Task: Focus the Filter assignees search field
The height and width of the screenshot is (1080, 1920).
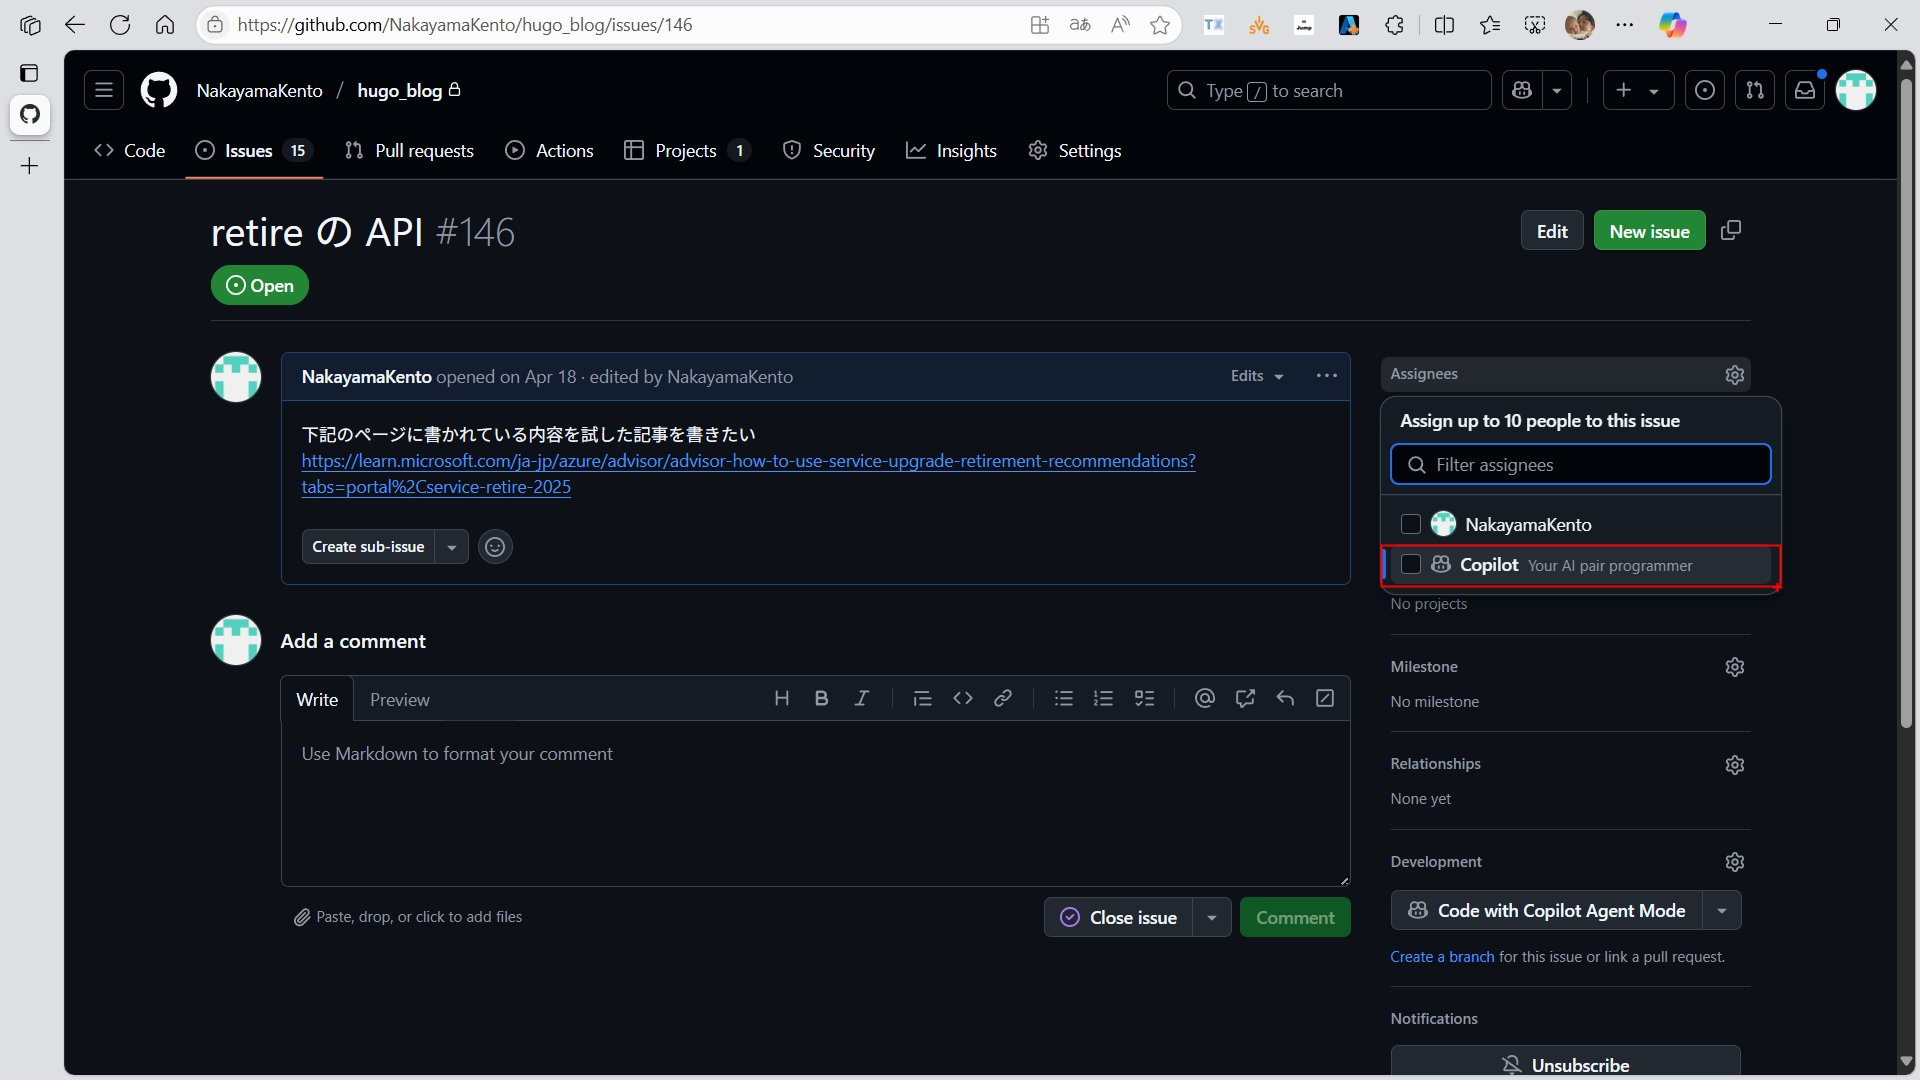Action: (1580, 465)
